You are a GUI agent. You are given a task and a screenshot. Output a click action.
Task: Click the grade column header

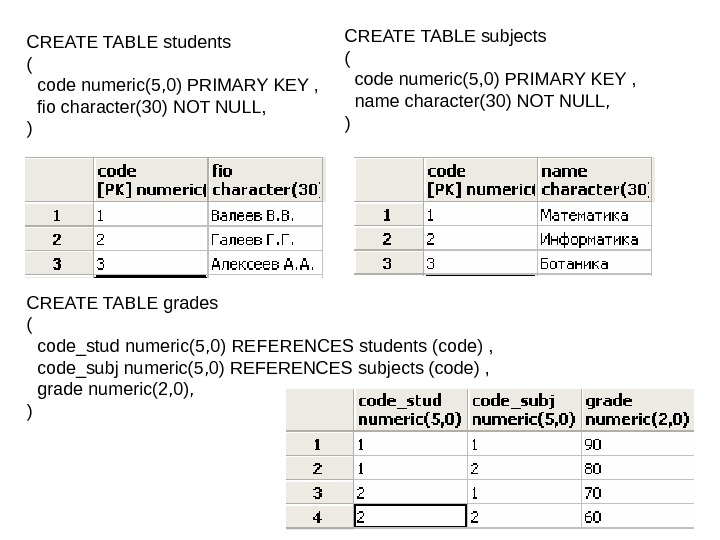click(x=635, y=410)
